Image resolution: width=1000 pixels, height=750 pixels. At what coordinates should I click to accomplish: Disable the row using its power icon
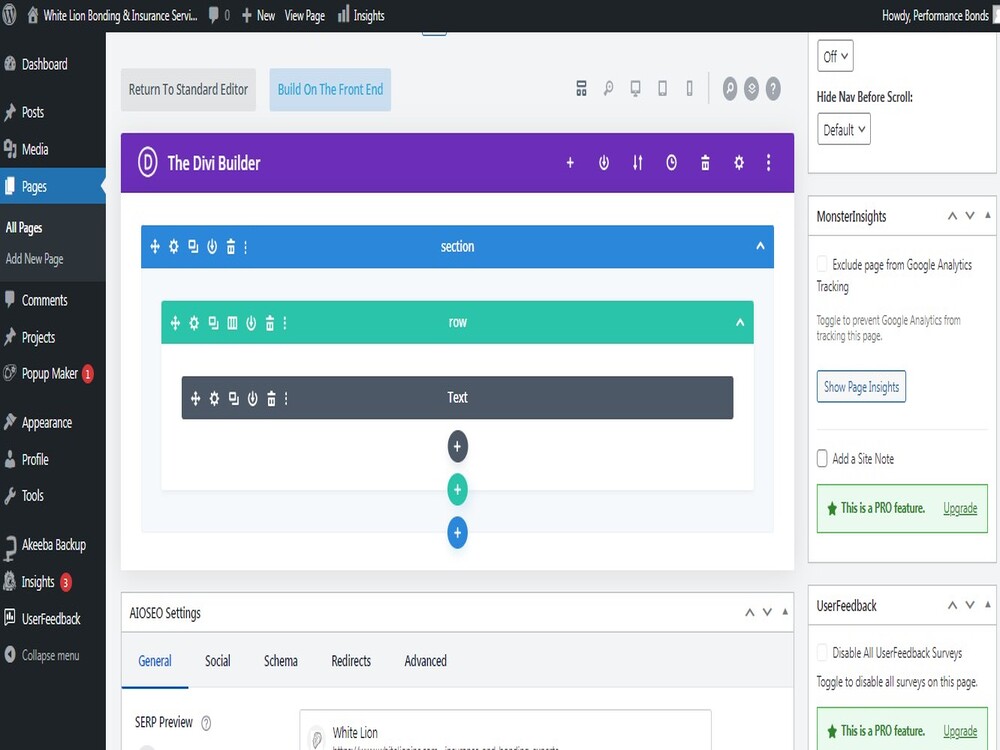(251, 322)
